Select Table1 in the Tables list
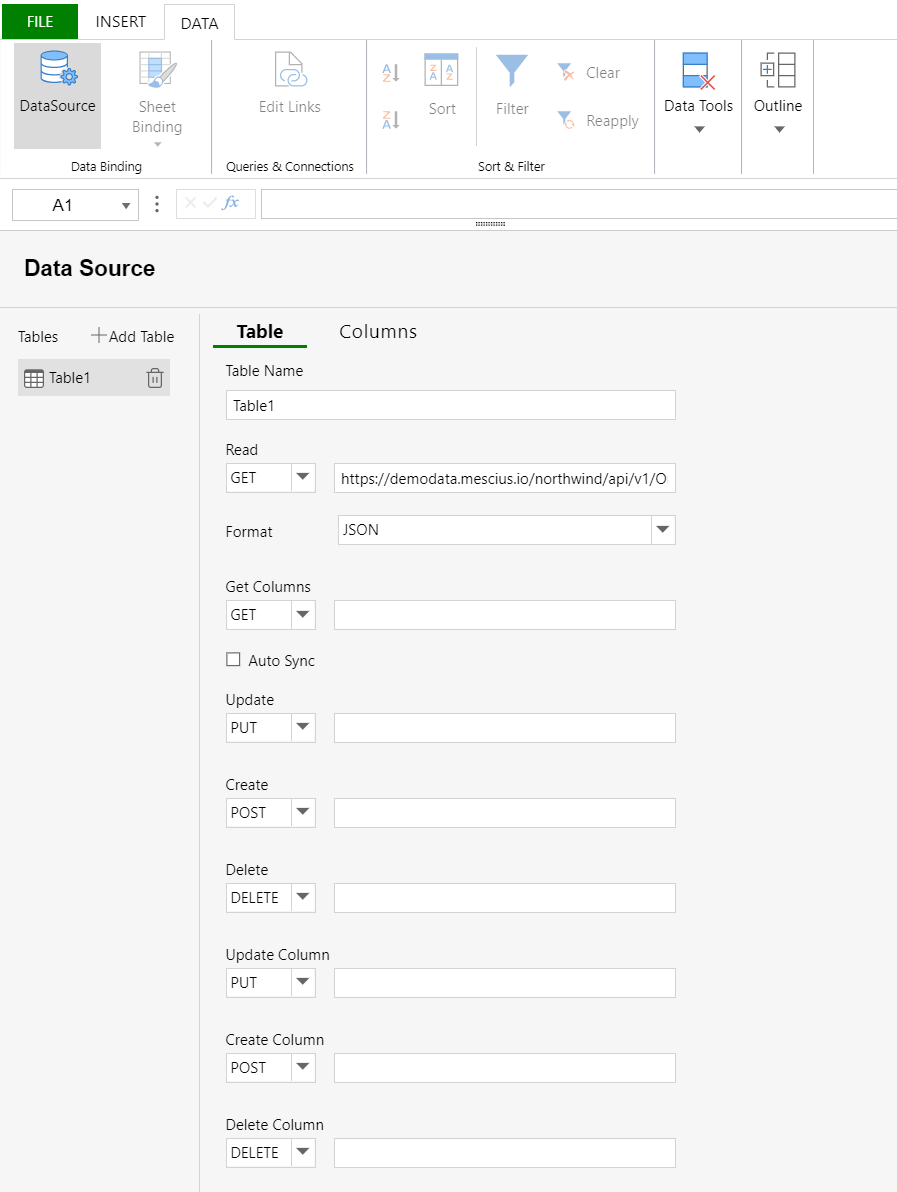The height and width of the screenshot is (1192, 897). (x=70, y=378)
